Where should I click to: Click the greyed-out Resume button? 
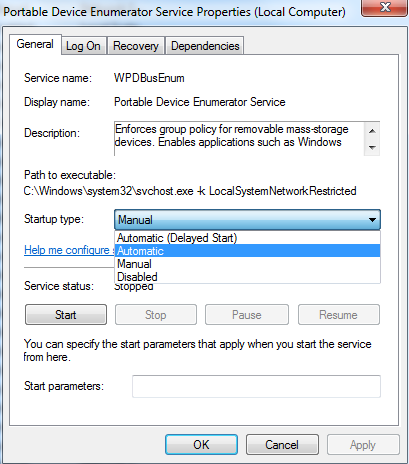point(339,314)
